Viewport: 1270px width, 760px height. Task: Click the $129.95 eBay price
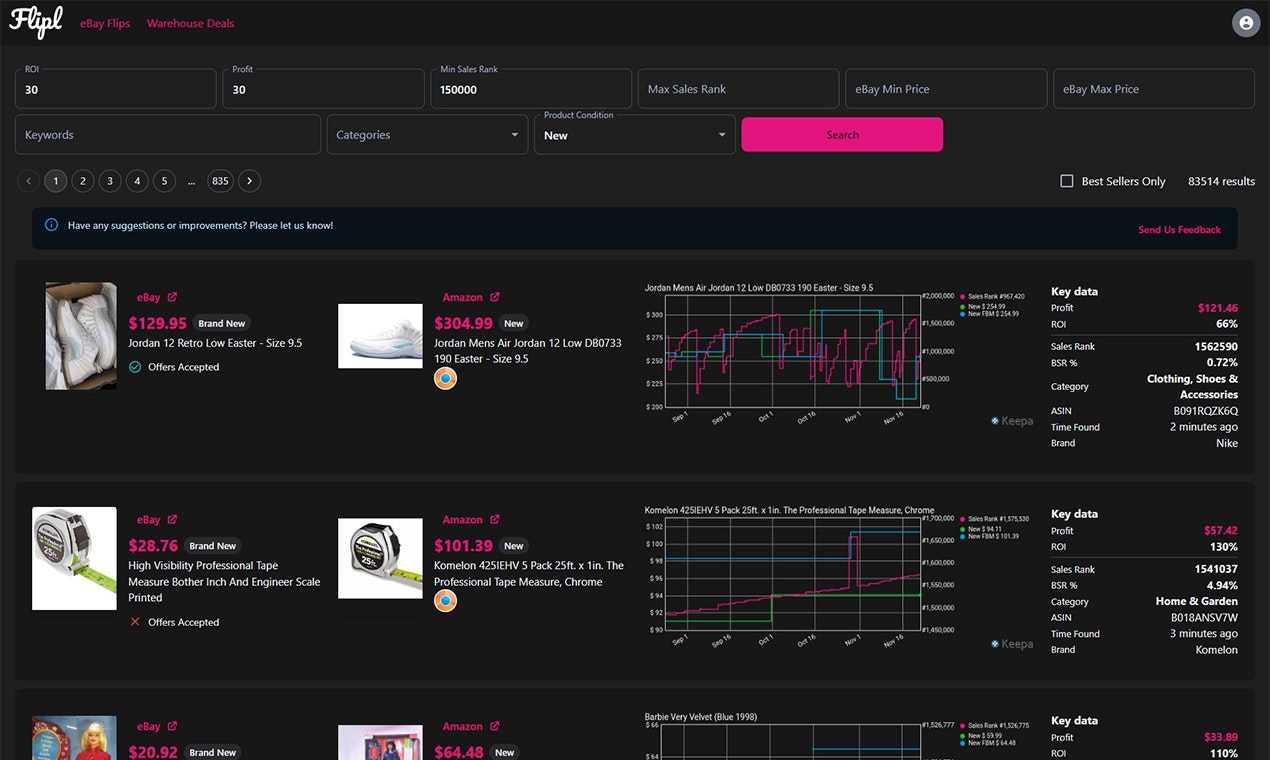tap(158, 324)
